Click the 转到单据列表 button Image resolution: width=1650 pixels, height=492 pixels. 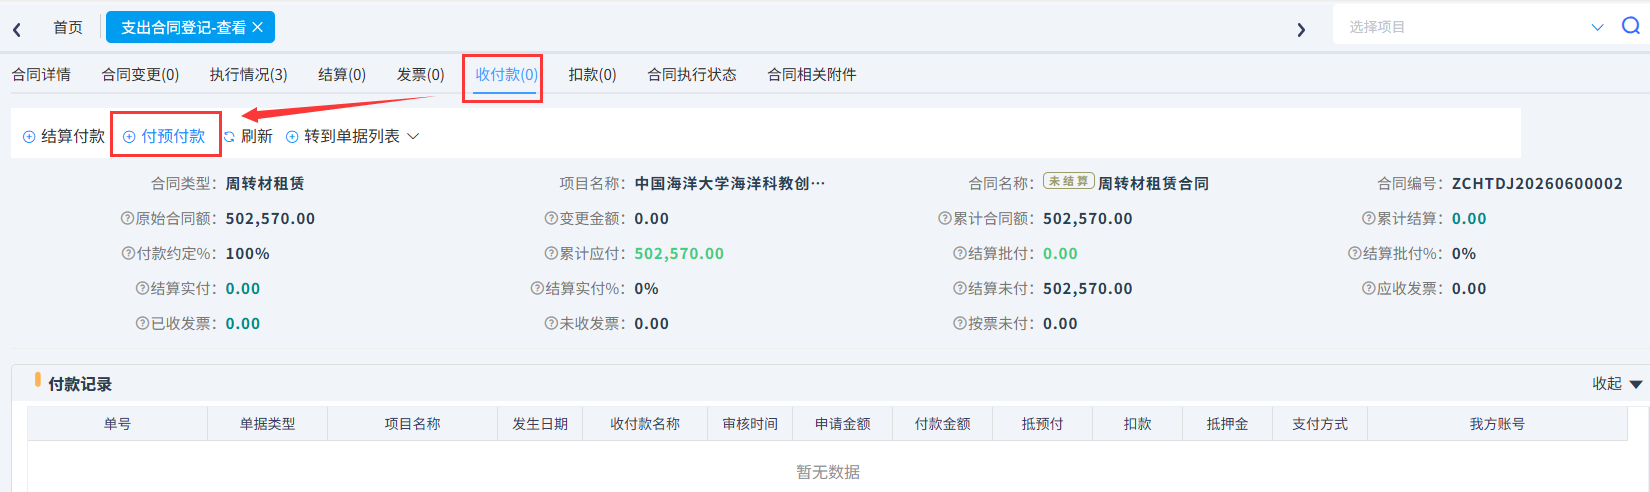(x=352, y=136)
